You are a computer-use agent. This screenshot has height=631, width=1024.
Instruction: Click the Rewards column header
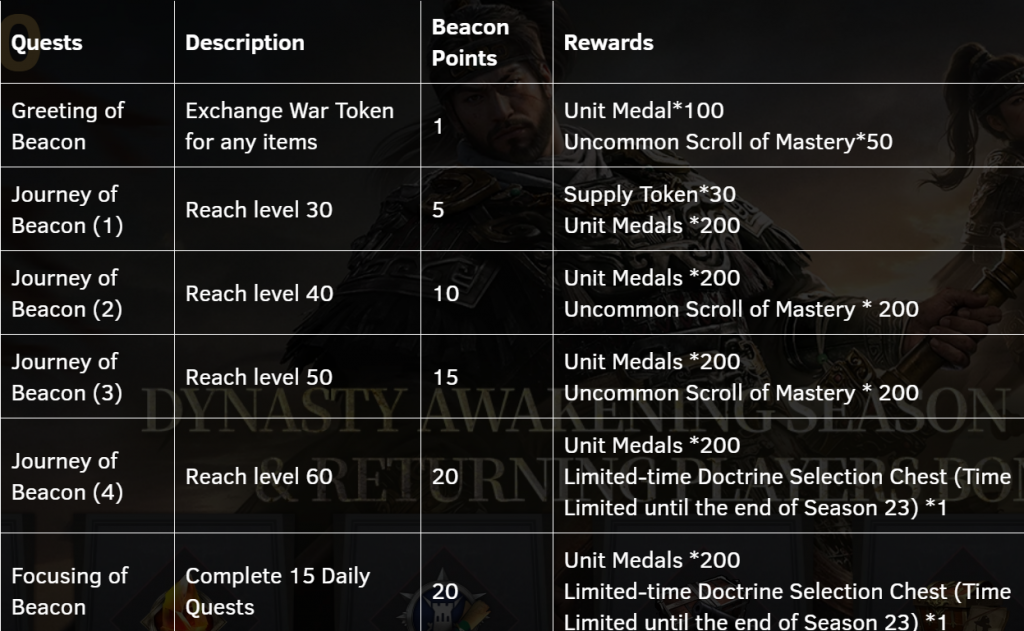tap(609, 42)
